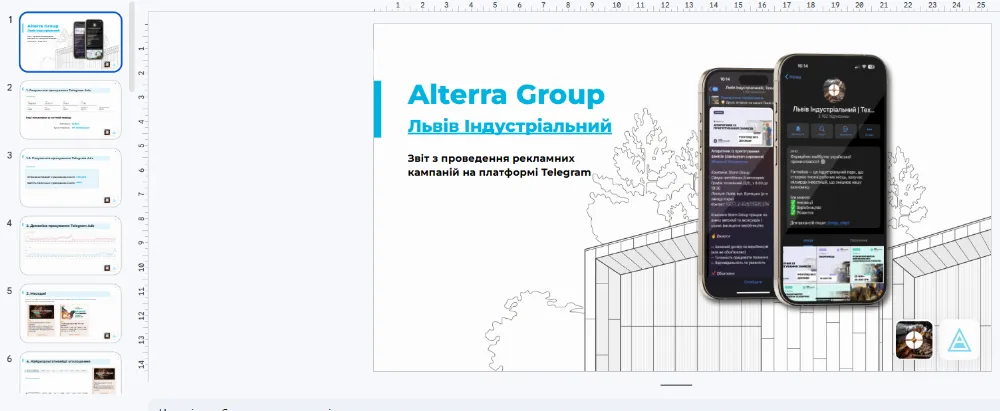Click the round channel logo icon on slide

click(914, 340)
